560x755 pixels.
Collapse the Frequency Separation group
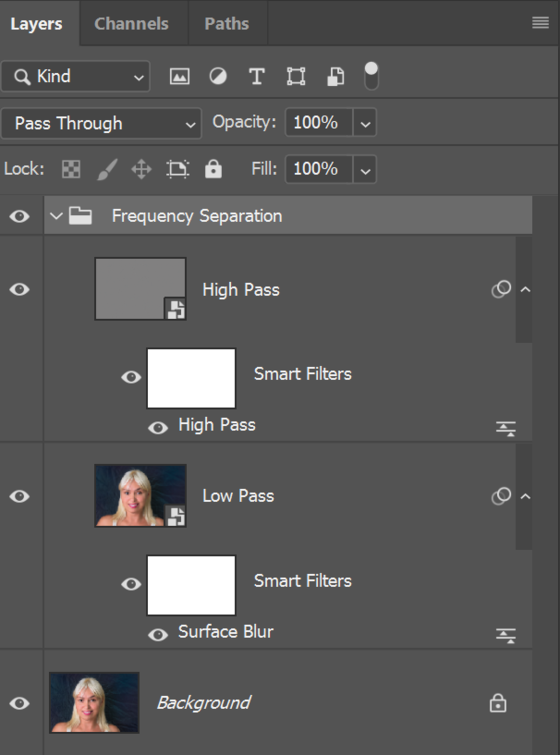pyautogui.click(x=56, y=216)
